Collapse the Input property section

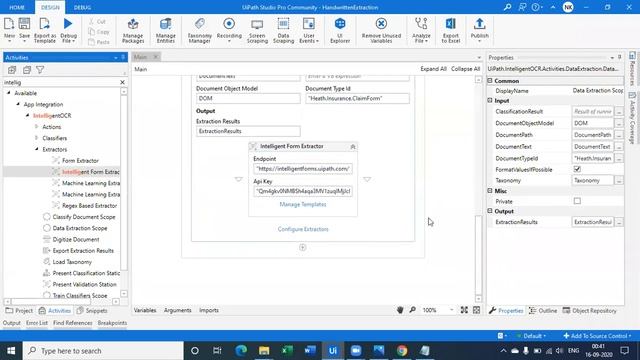tap(490, 100)
